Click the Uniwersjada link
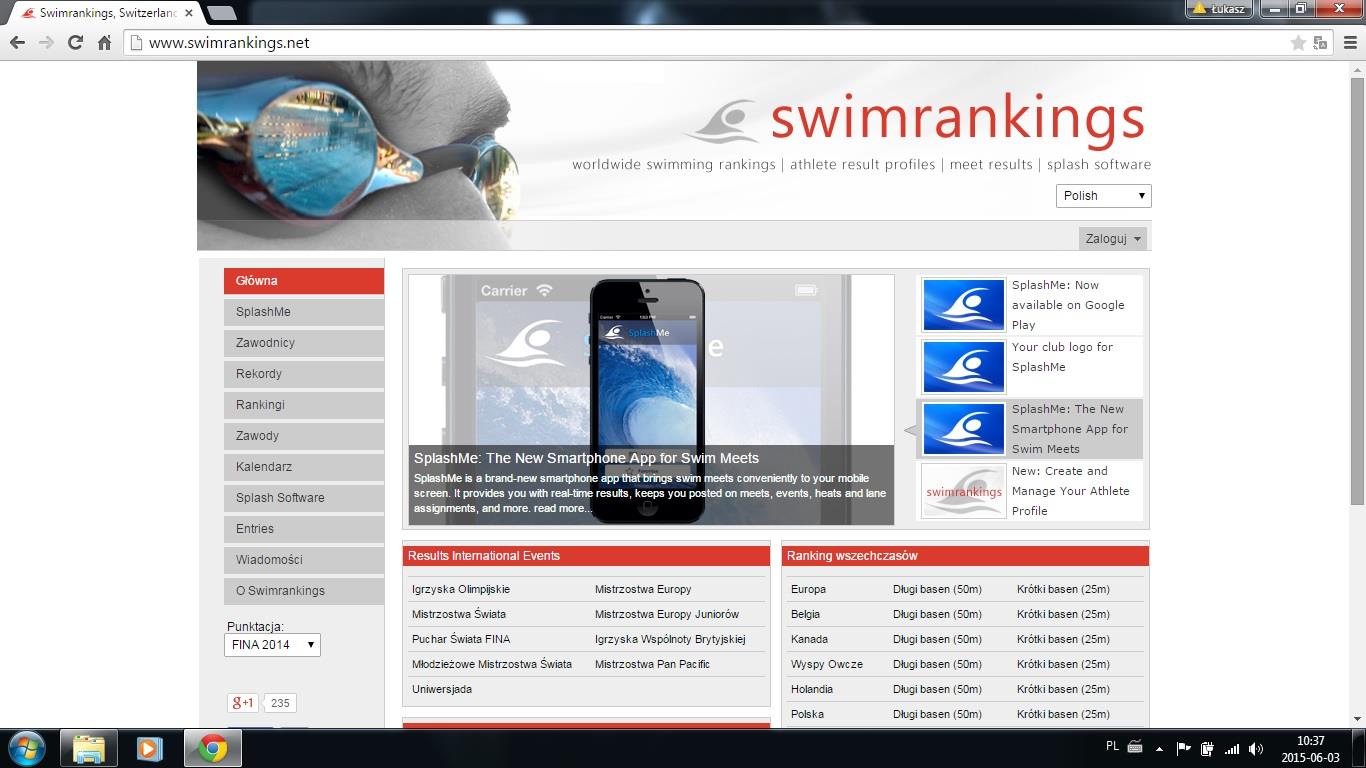Viewport: 1366px width, 768px height. click(x=442, y=689)
